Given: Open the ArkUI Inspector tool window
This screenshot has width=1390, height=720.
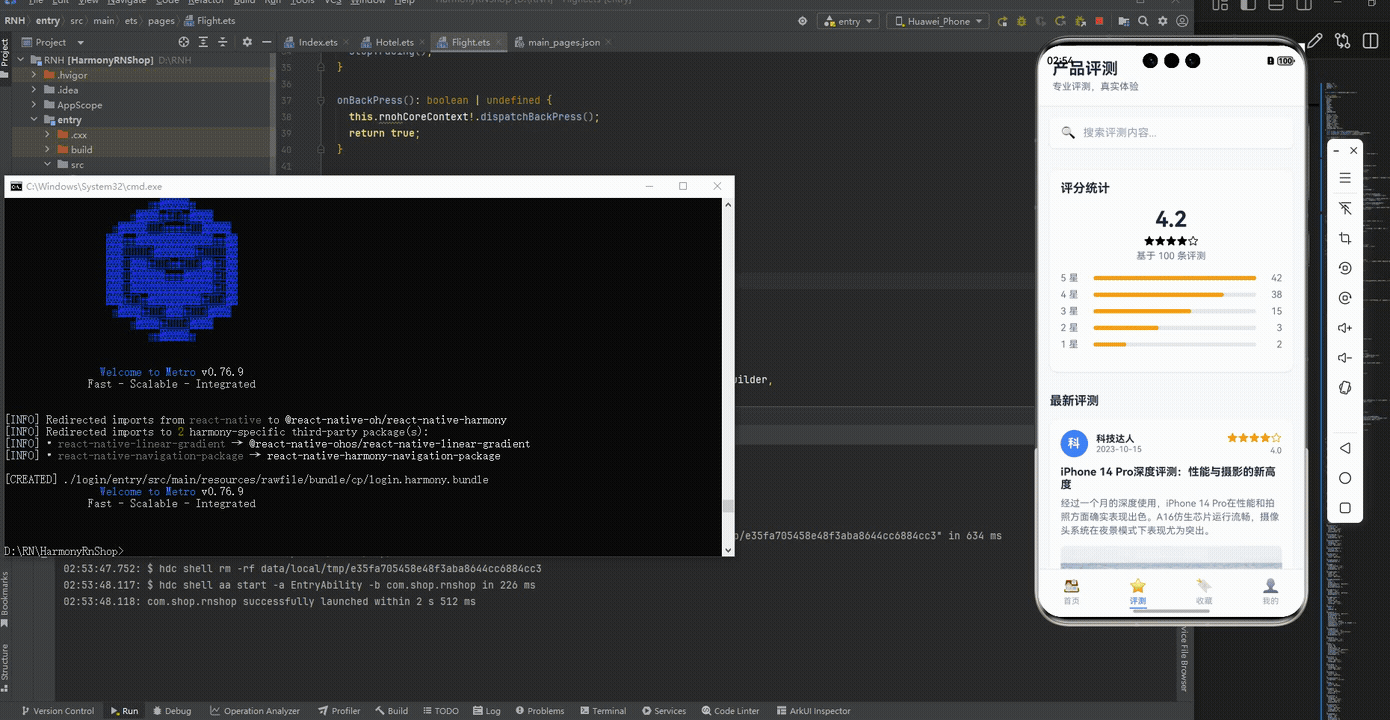Looking at the screenshot, I should pos(813,711).
